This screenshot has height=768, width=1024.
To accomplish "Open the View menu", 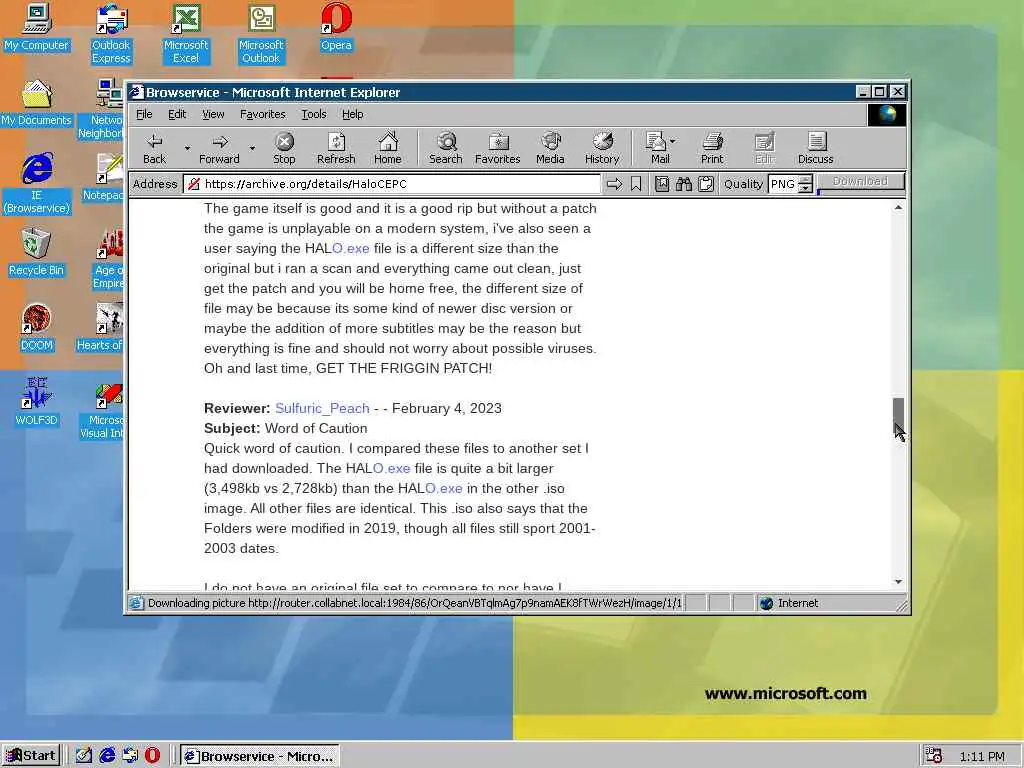I will coord(213,114).
